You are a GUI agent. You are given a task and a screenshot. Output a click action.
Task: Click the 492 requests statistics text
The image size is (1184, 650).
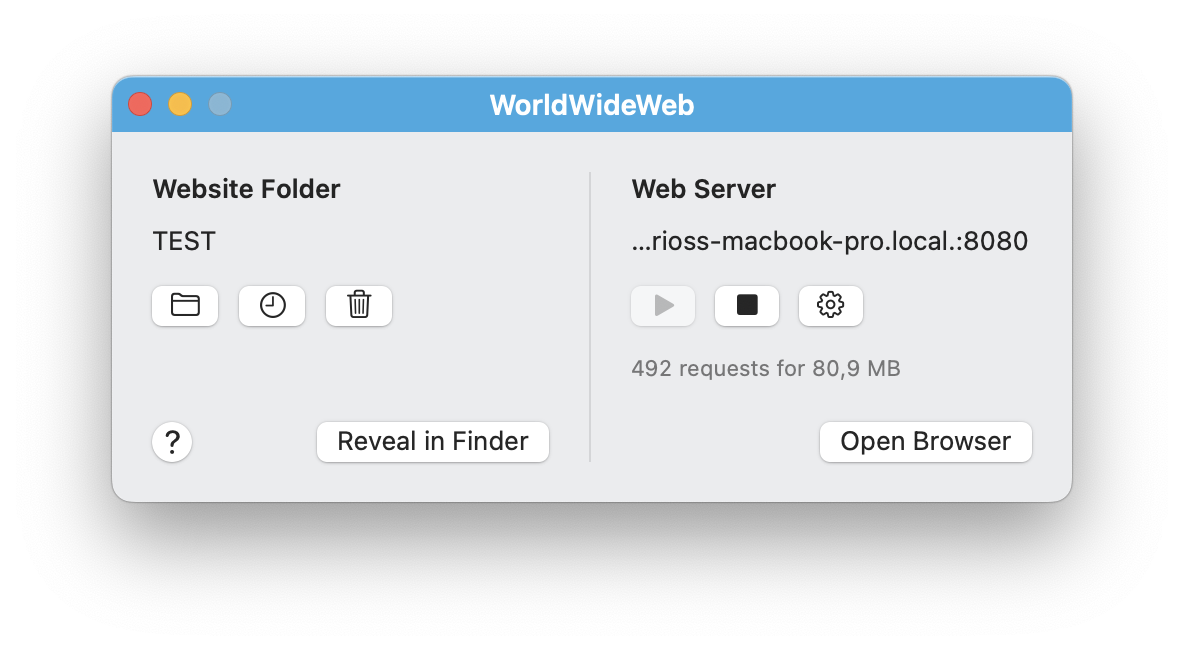766,369
